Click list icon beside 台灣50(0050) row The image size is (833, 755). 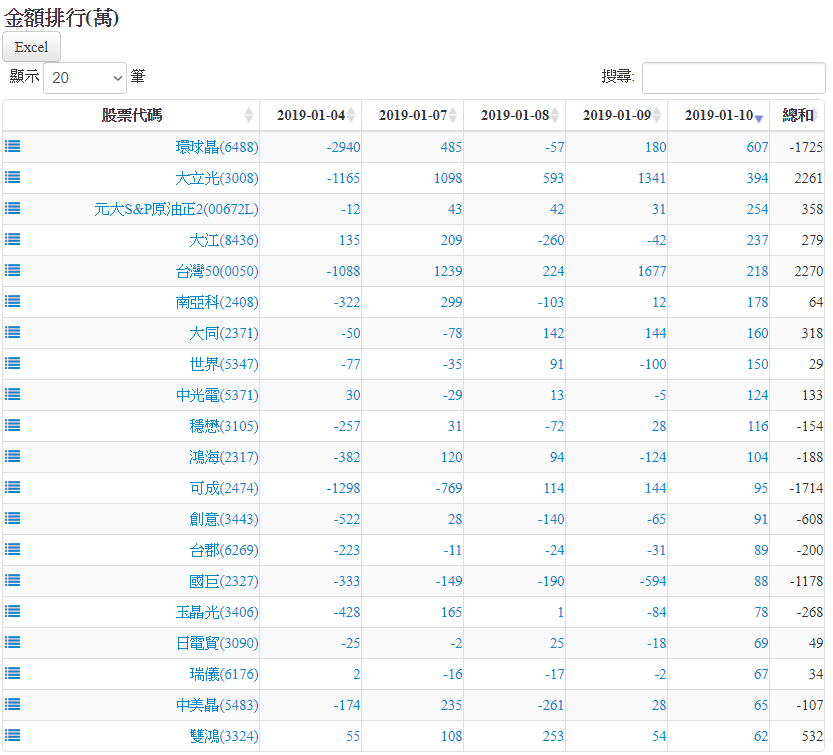pos(12,270)
